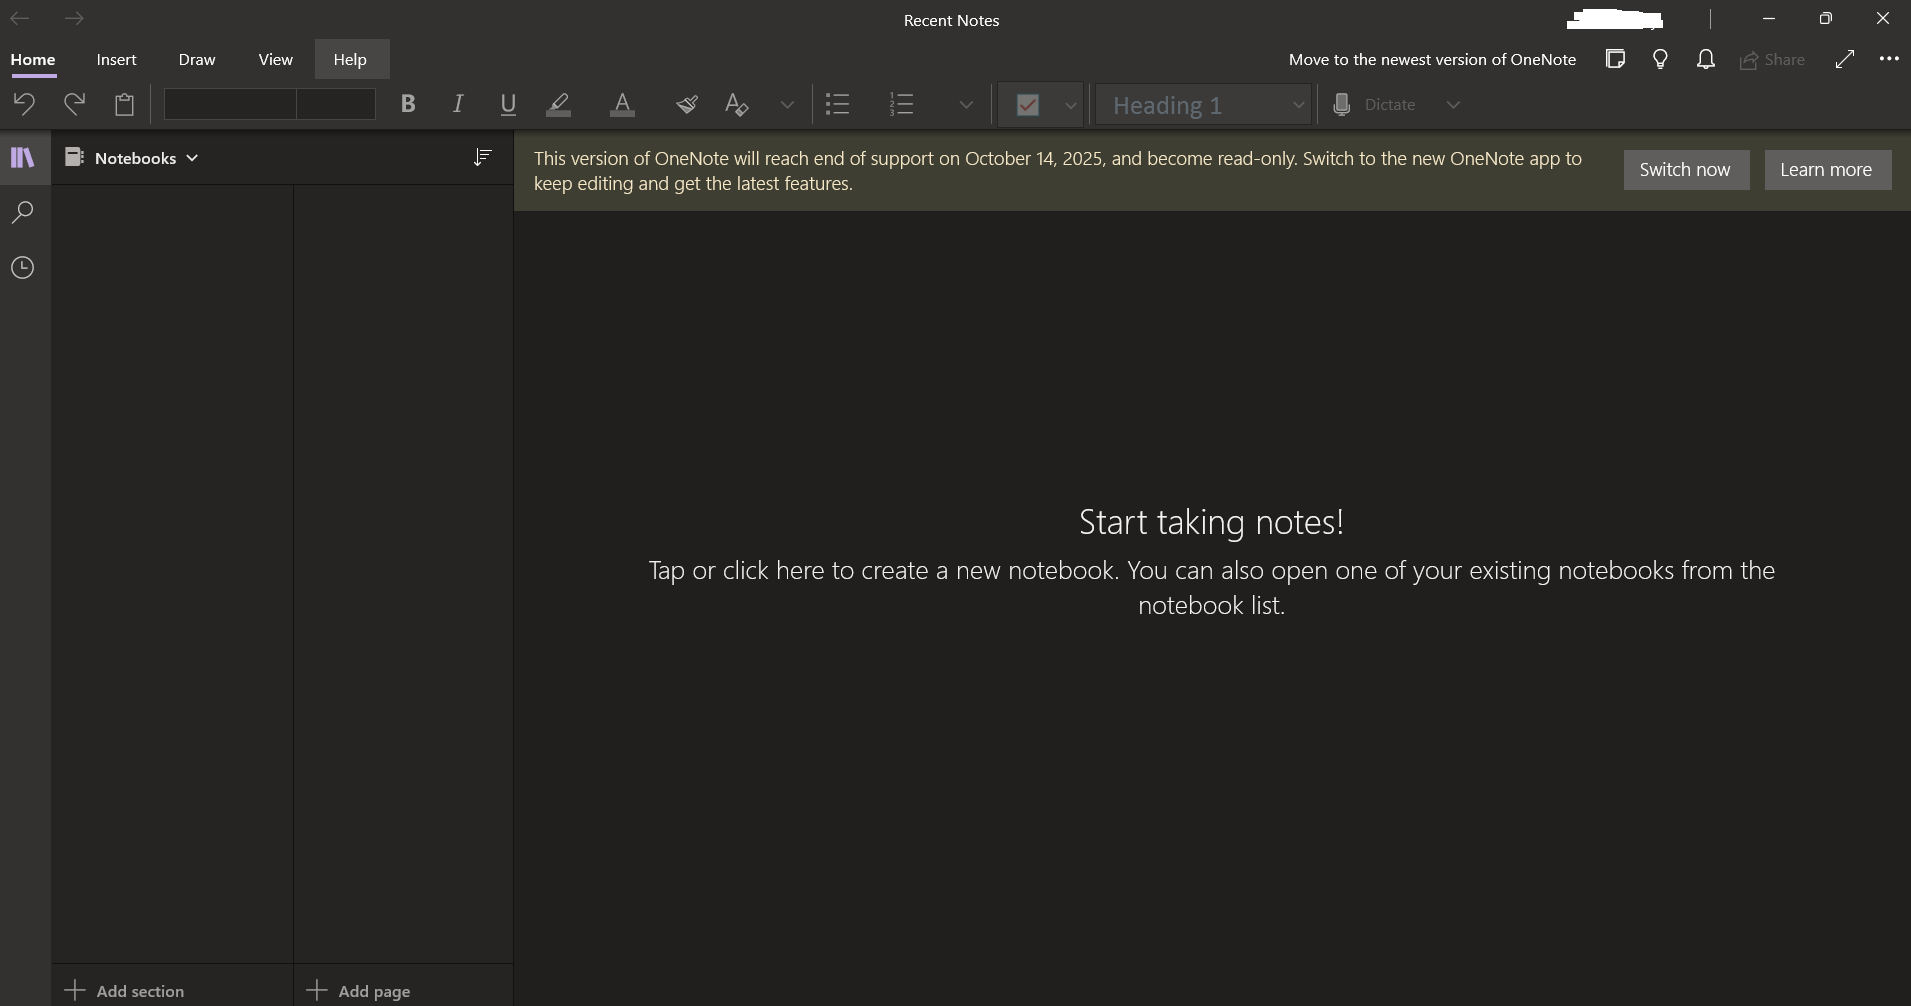Open the feed pane icon
Viewport: 1911px width, 1006px height.
1615,59
